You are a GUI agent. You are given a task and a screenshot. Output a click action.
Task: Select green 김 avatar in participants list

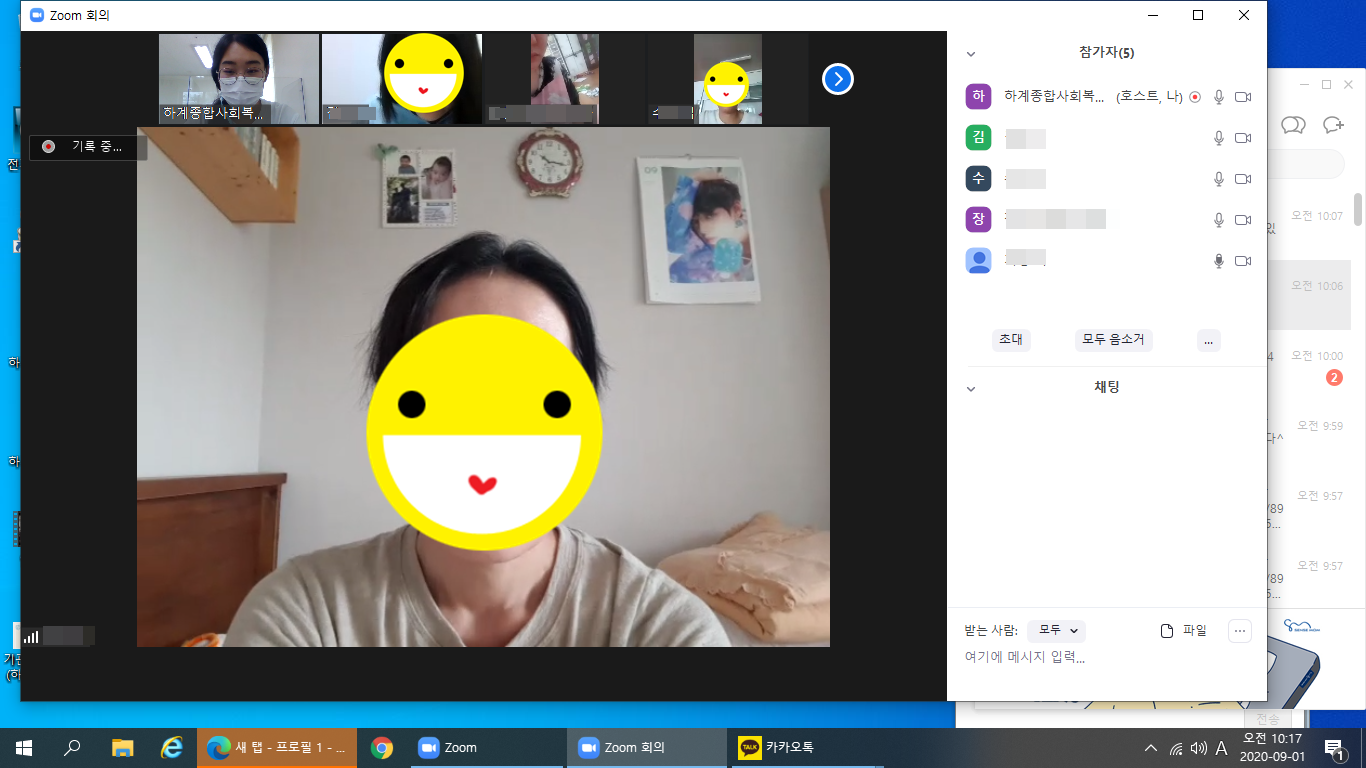[x=978, y=138]
